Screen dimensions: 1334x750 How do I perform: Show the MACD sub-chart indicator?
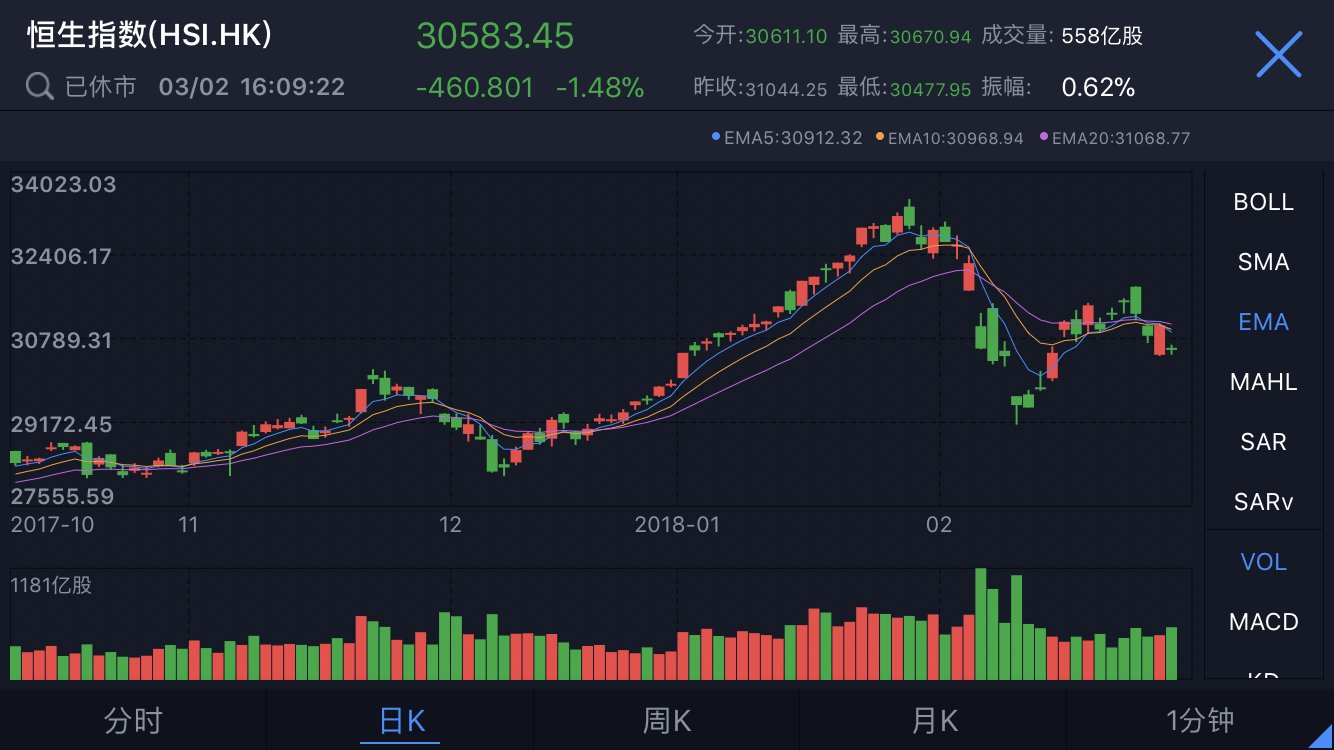(x=1264, y=622)
